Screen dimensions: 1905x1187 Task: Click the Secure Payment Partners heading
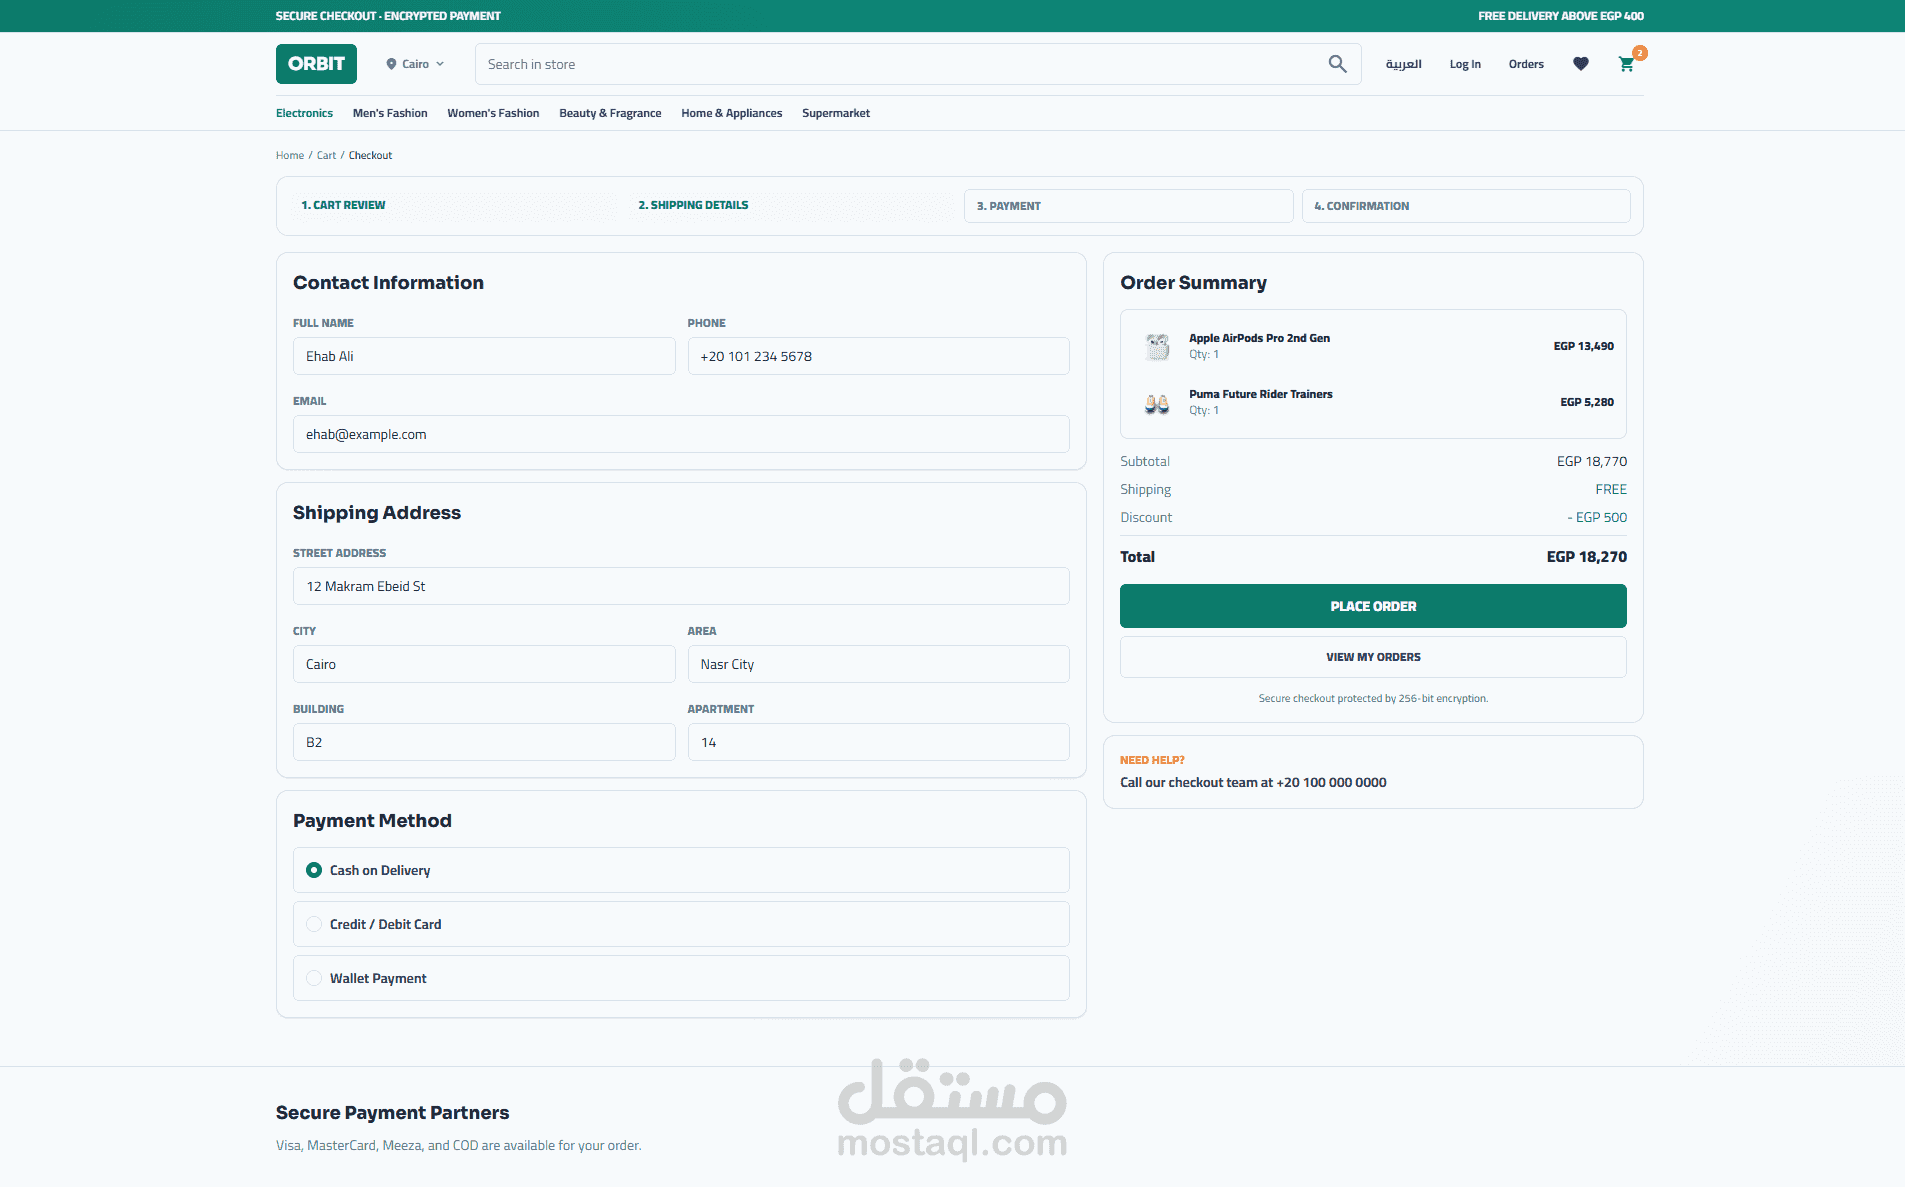coord(392,1113)
